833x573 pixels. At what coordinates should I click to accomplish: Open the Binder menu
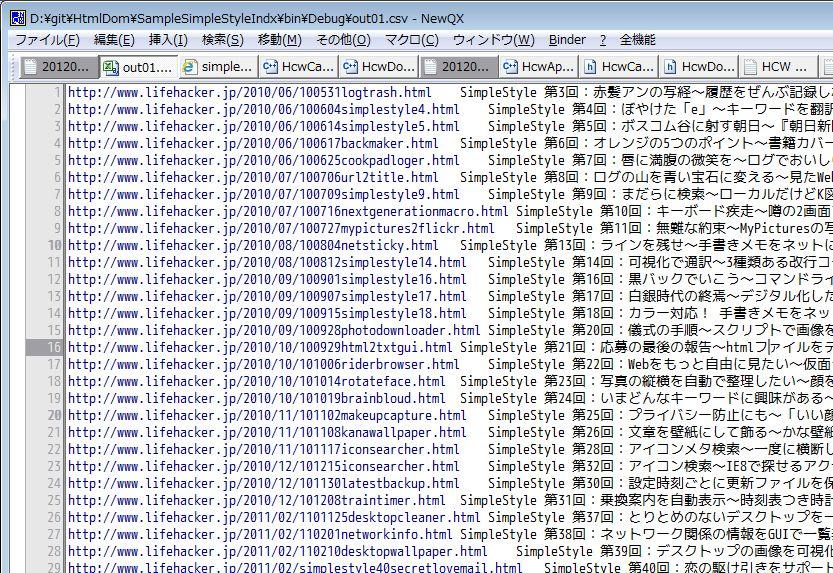click(567, 40)
